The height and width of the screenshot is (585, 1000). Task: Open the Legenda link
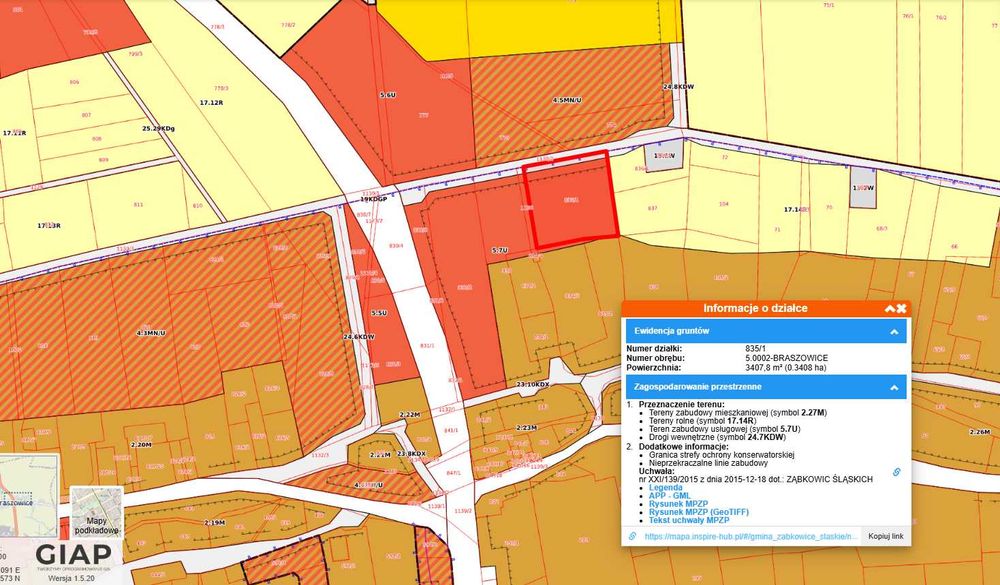665,488
